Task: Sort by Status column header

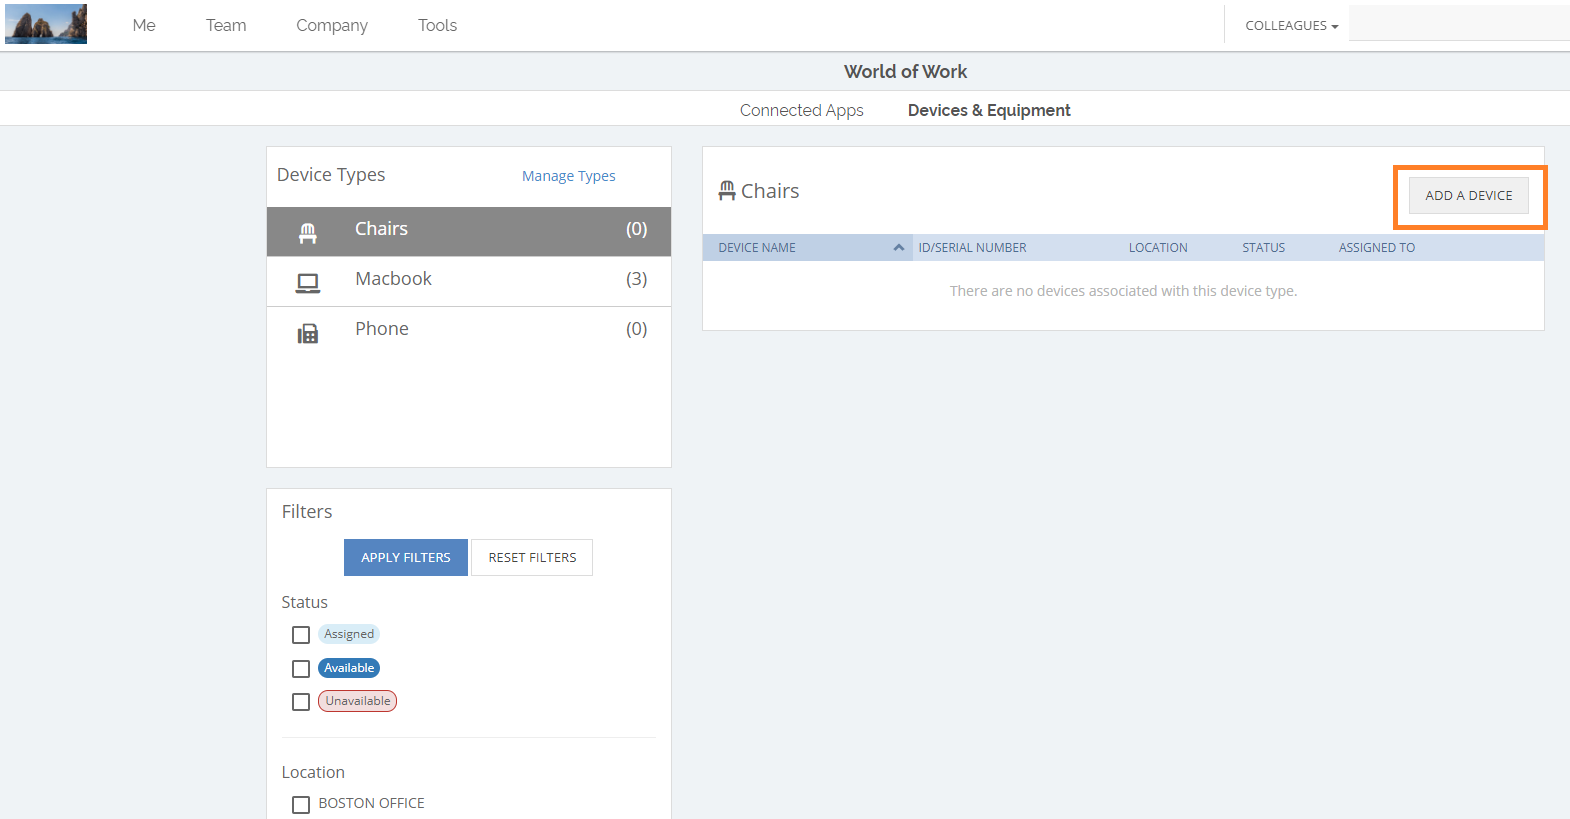Action: 1264,248
